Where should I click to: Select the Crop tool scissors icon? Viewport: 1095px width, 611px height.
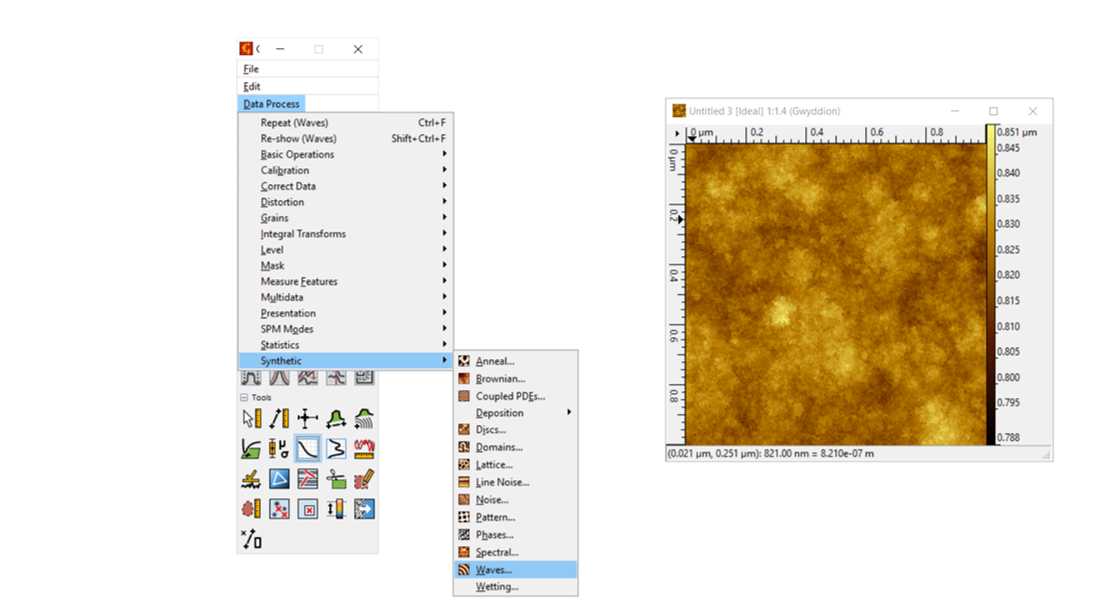click(x=336, y=479)
